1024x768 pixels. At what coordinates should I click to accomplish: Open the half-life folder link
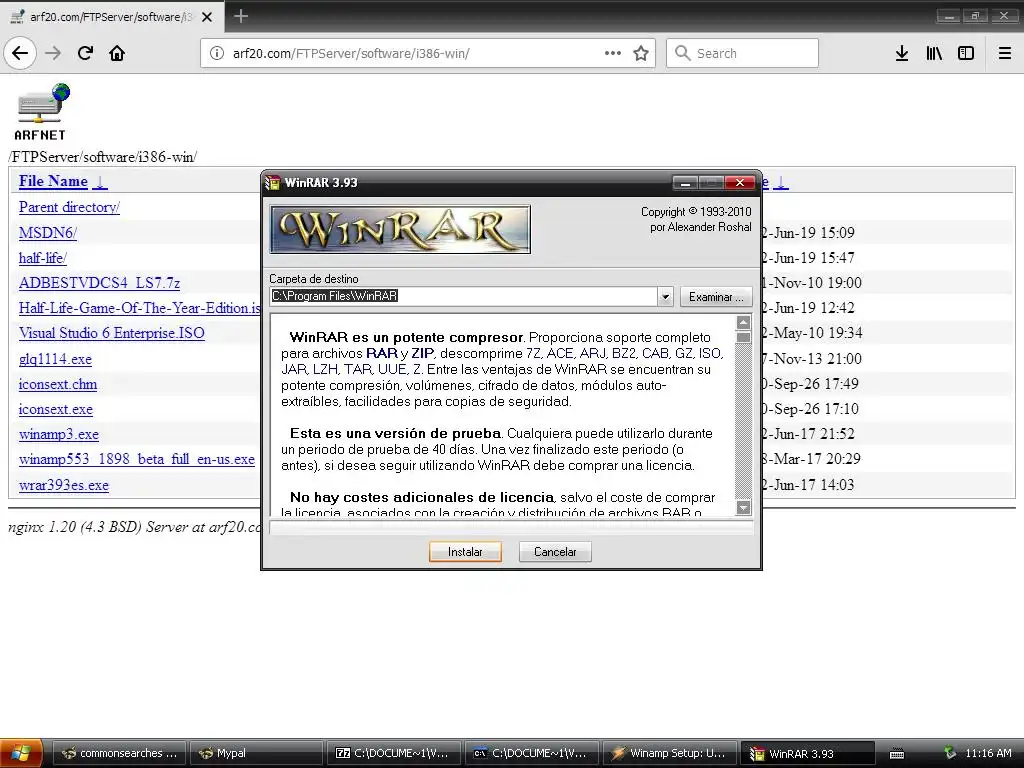click(42, 258)
